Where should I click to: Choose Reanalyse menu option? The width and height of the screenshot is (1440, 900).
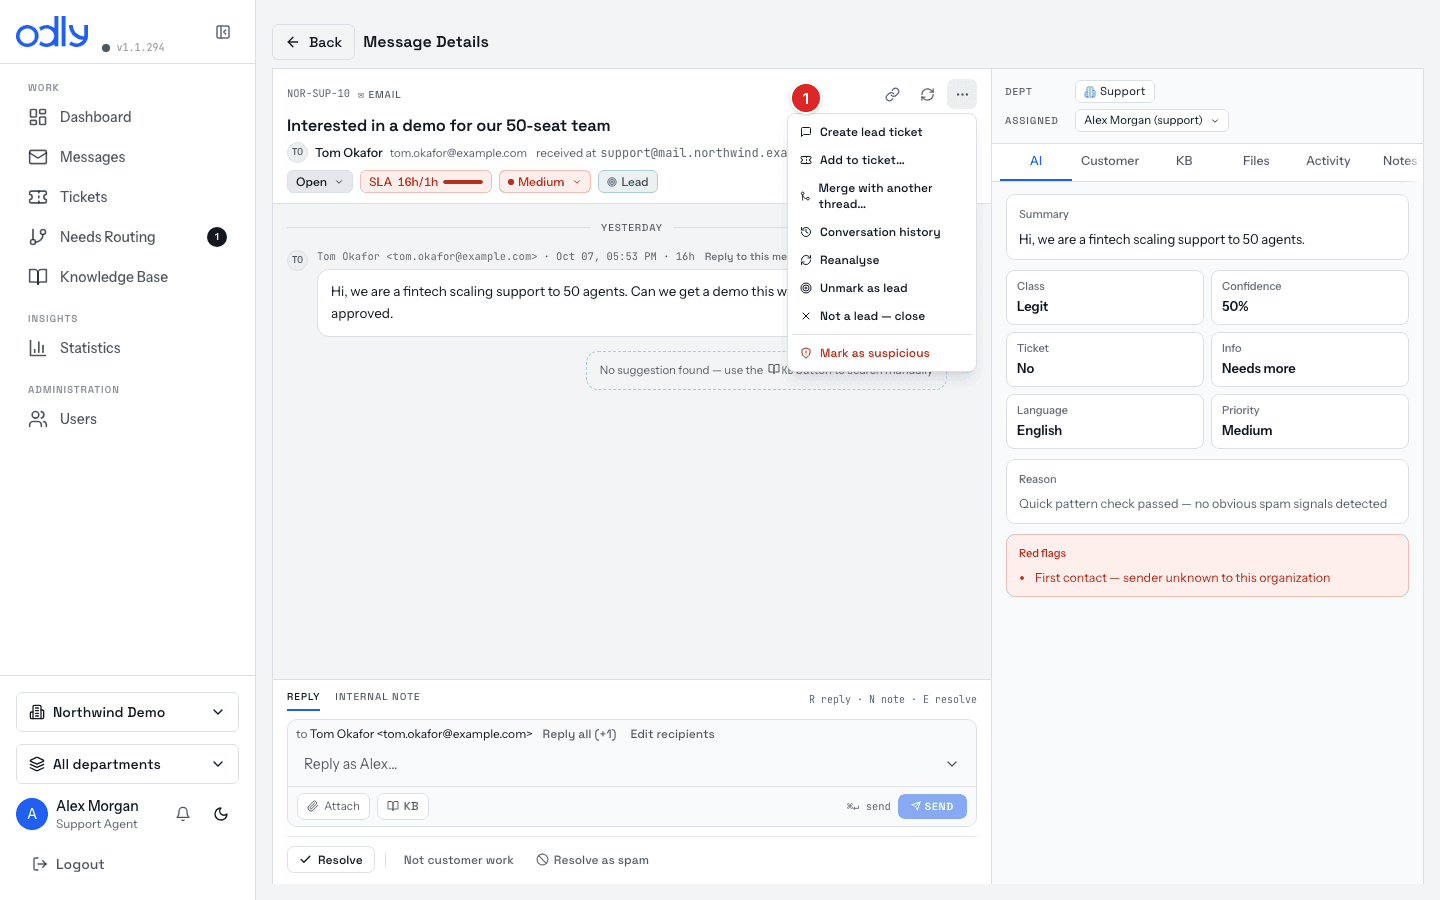882,260
